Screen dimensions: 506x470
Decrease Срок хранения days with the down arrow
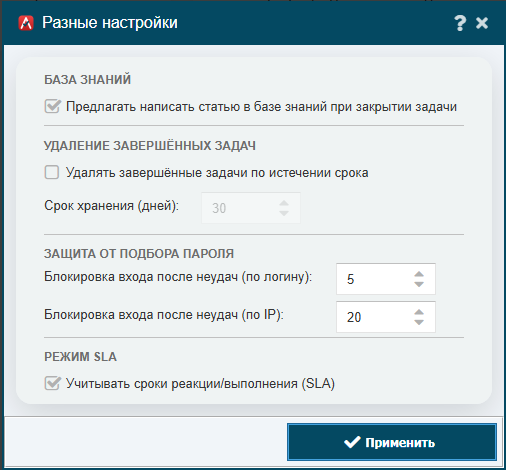(x=284, y=213)
